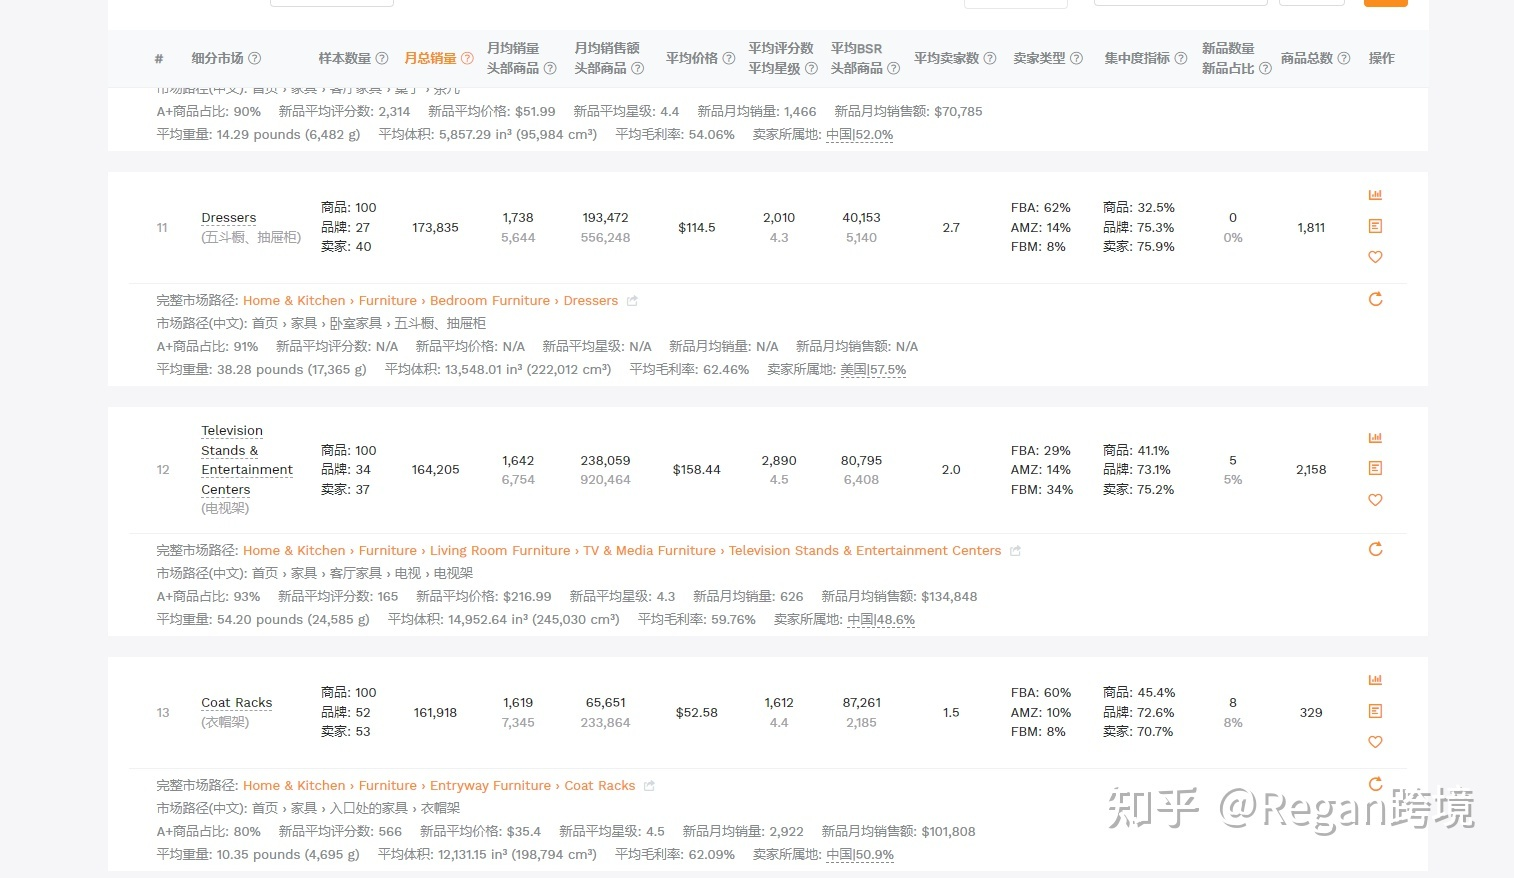Image resolution: width=1514 pixels, height=878 pixels.
Task: Navigate to Bedroom Furniture breadcrumb link
Action: click(490, 300)
